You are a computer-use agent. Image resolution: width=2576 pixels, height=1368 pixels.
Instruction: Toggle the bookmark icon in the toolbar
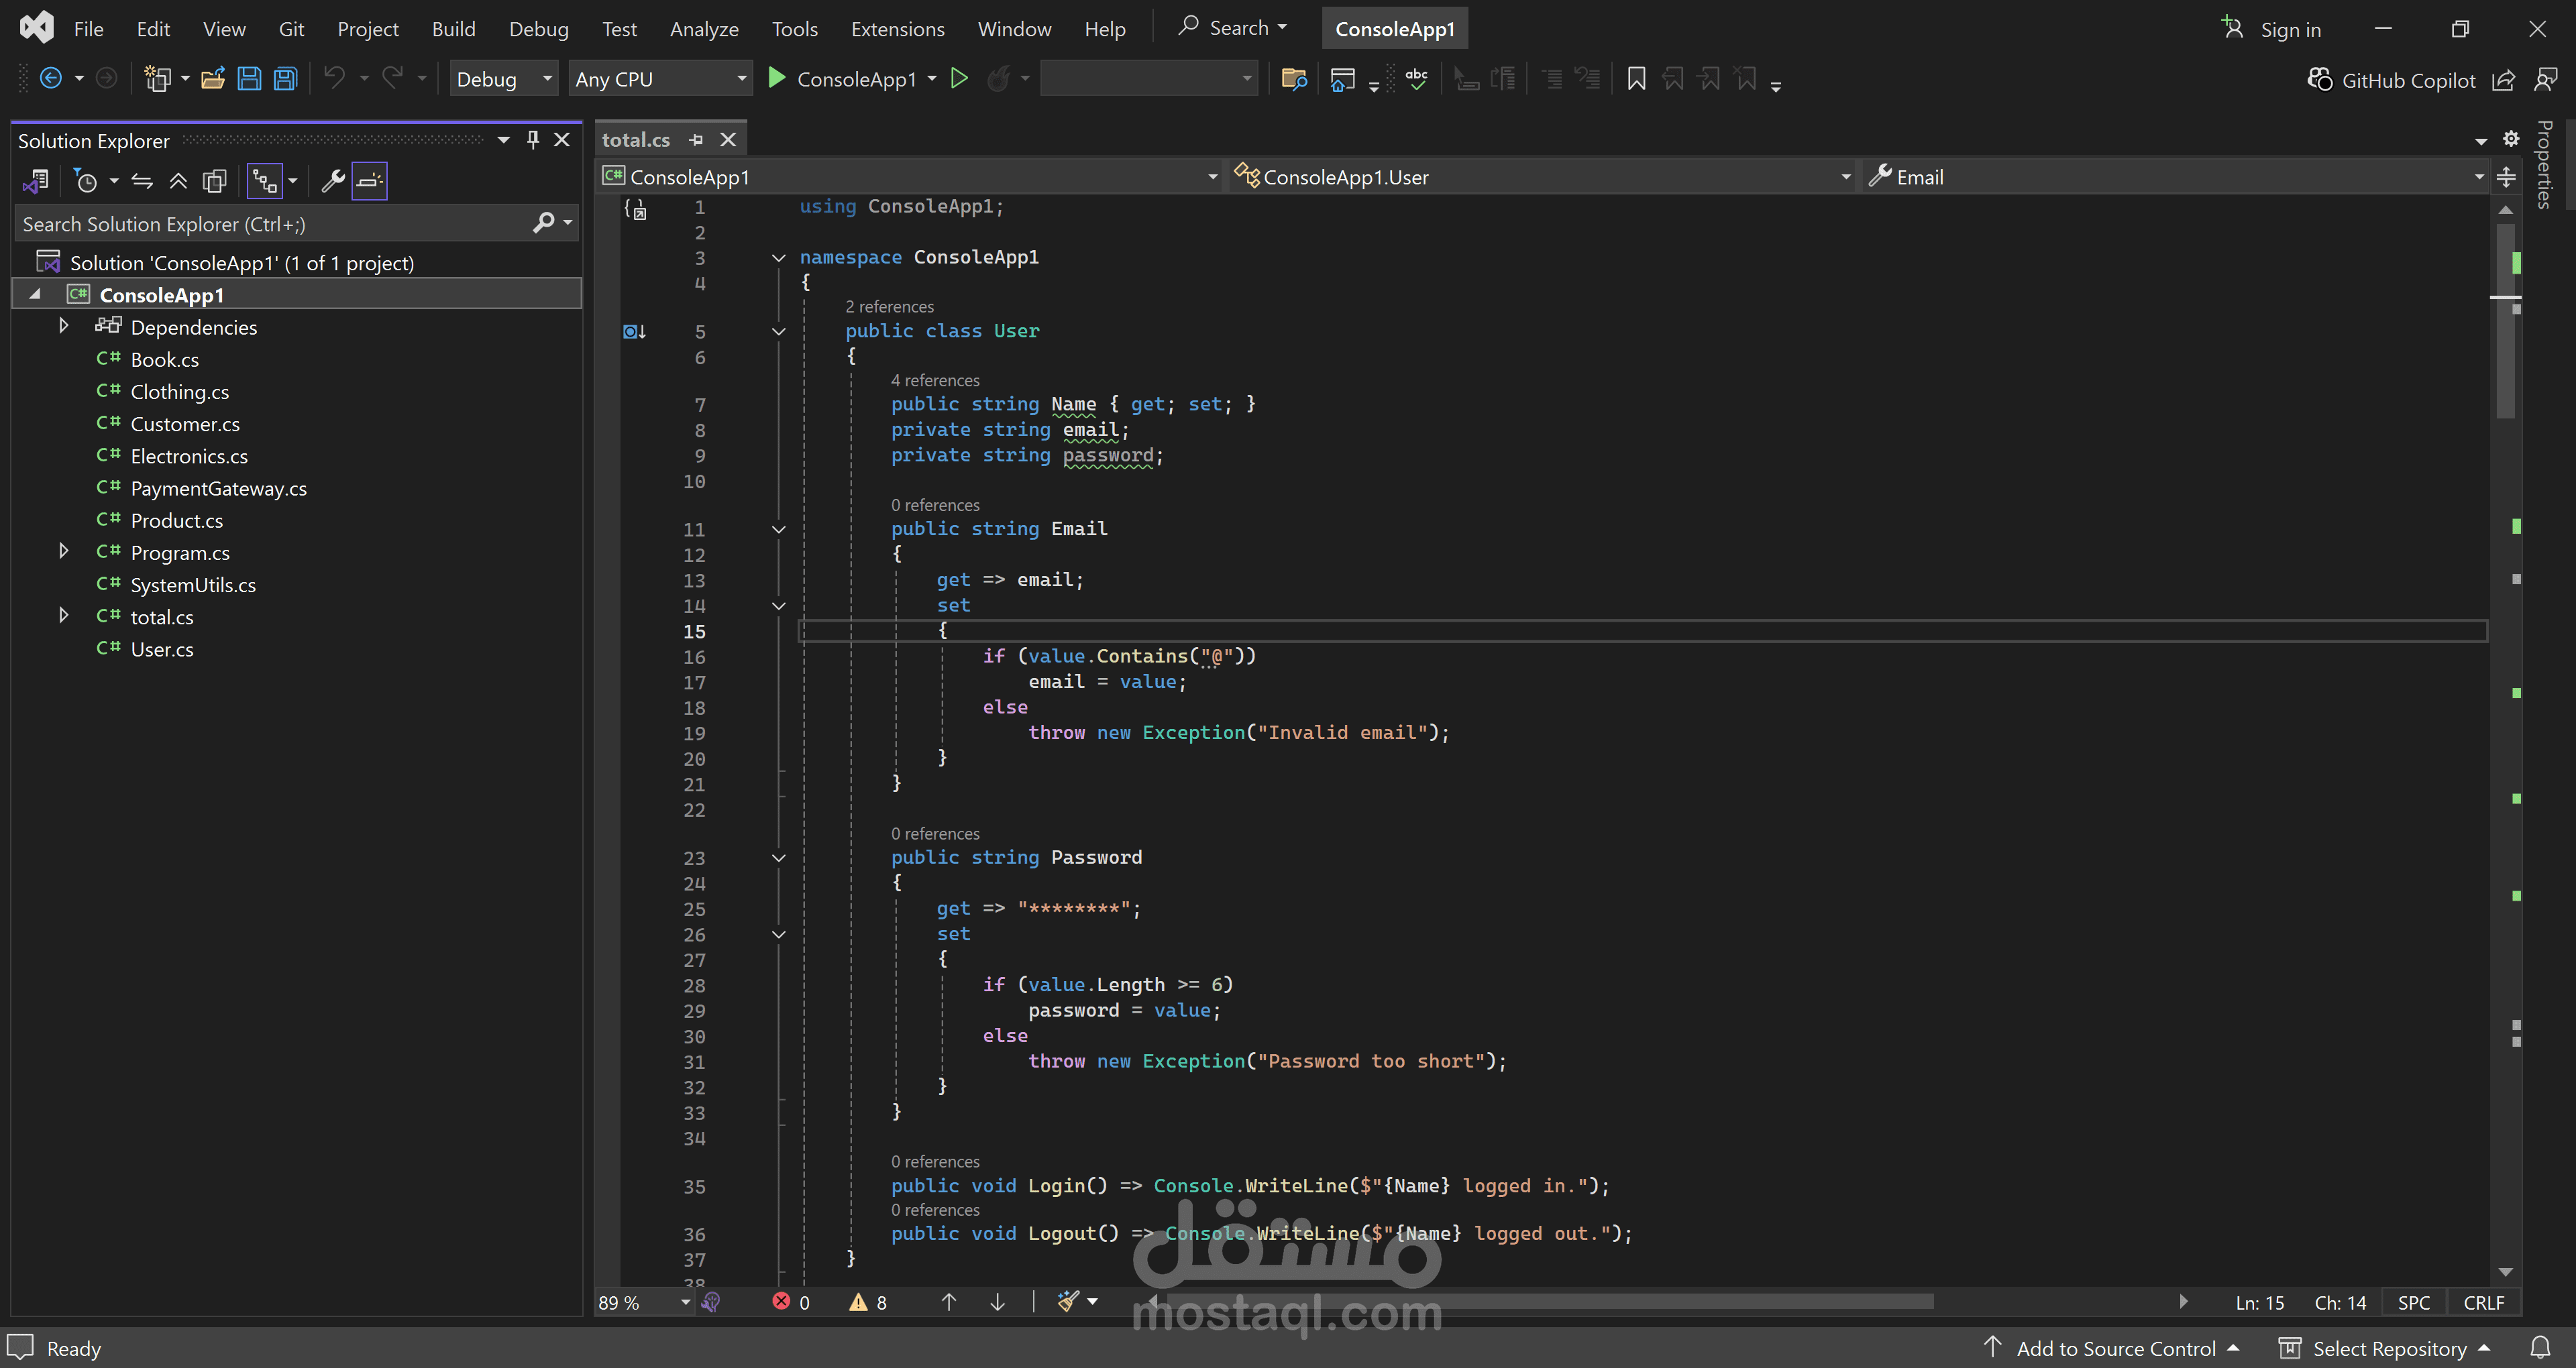(x=1636, y=78)
